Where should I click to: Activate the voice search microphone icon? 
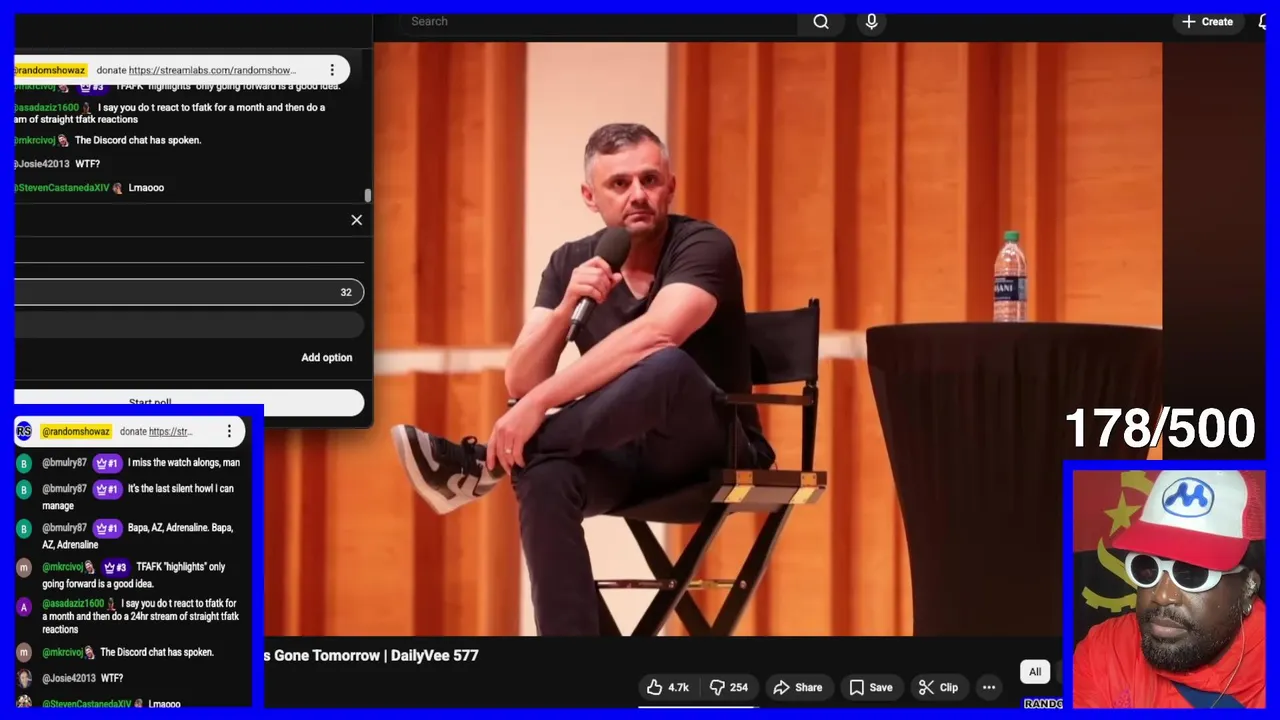(x=872, y=22)
